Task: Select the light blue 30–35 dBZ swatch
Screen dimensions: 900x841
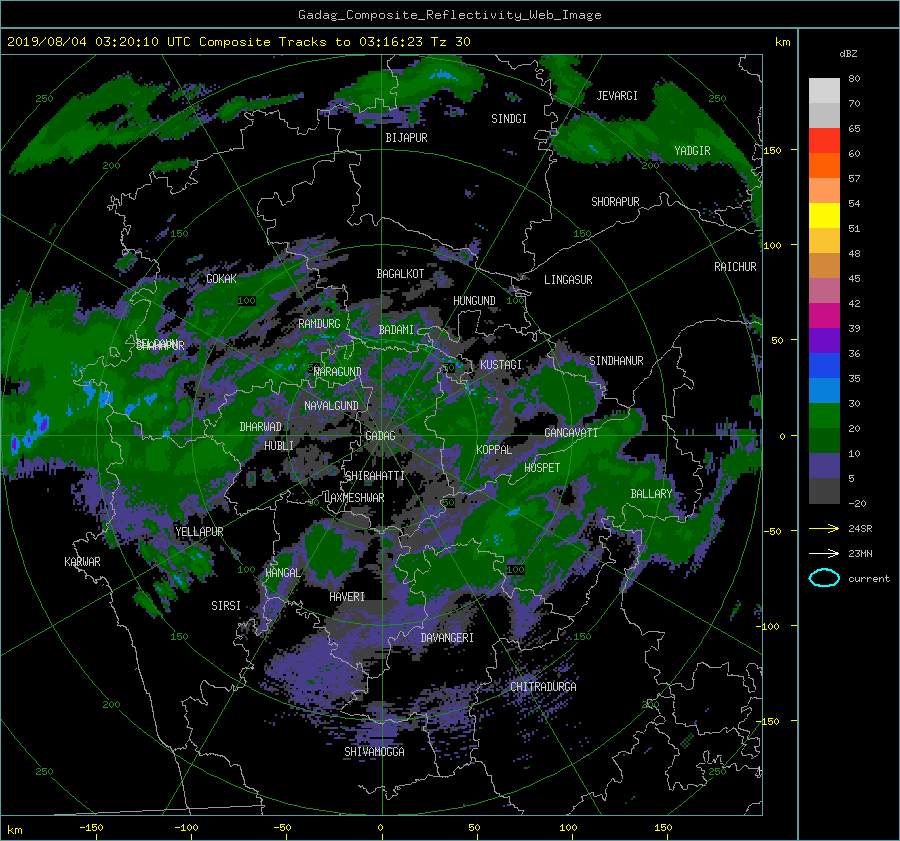Action: click(824, 391)
